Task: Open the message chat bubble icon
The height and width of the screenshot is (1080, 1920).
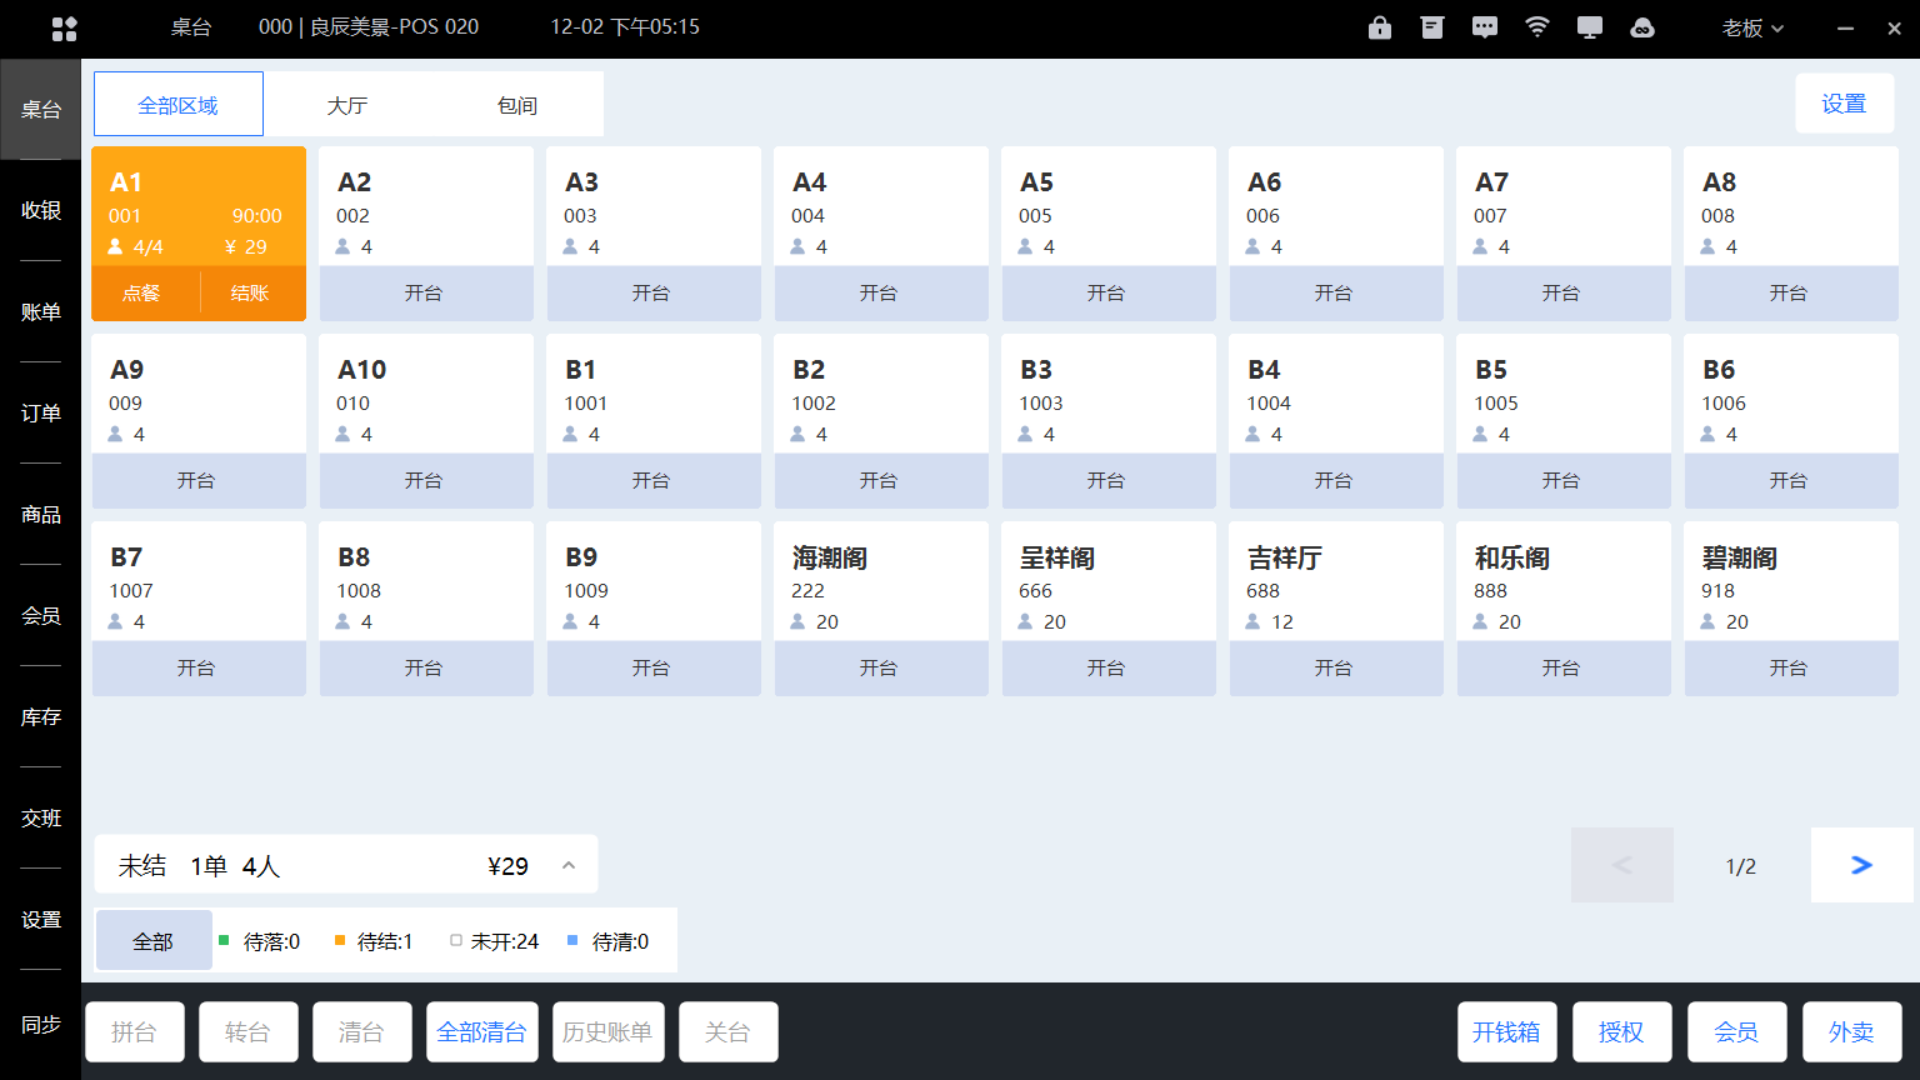Action: 1484,27
